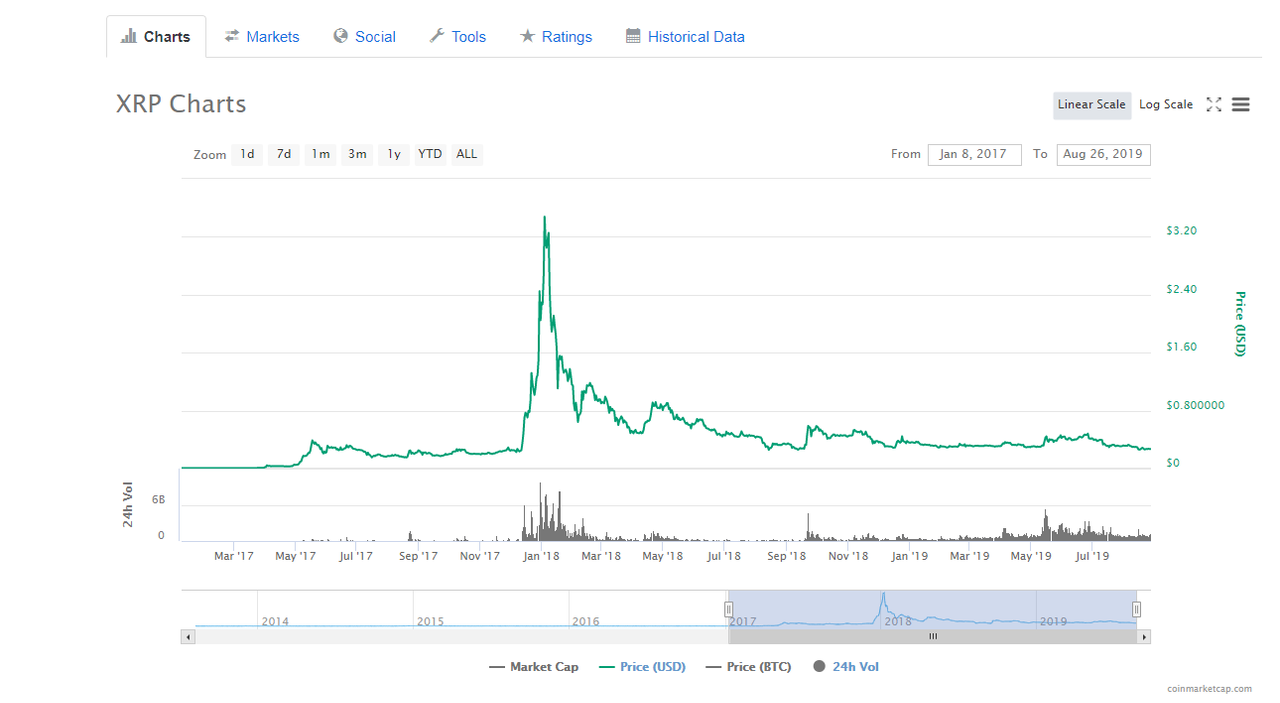Set zoom to YTD

click(x=430, y=154)
